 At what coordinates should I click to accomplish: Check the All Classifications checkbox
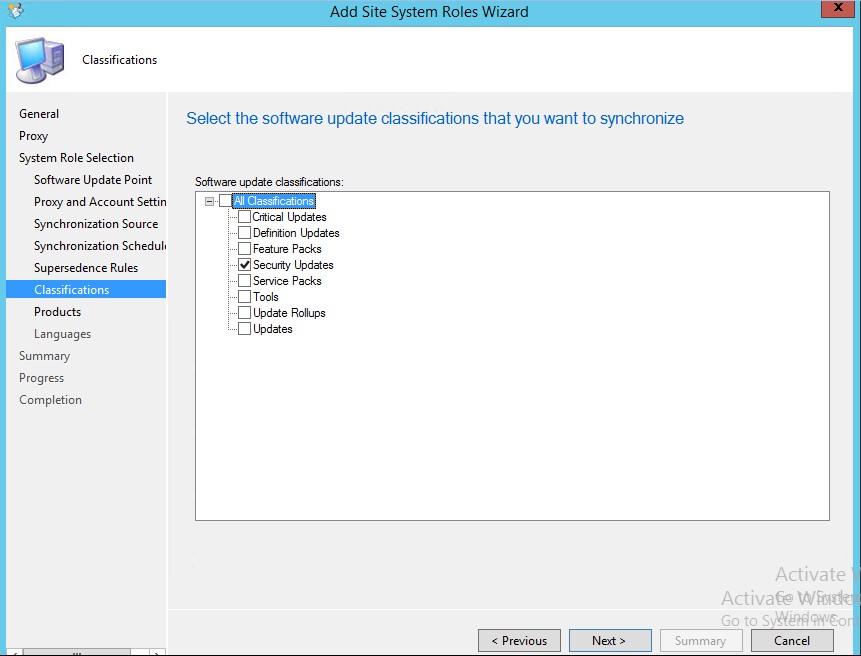point(225,201)
